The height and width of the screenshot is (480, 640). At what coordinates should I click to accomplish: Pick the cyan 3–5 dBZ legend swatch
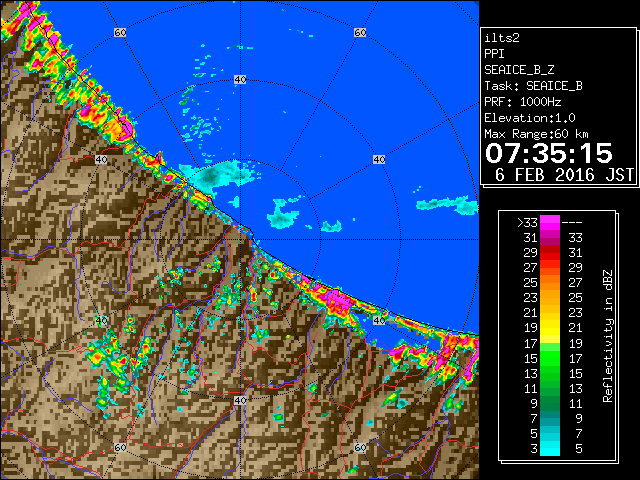click(550, 449)
